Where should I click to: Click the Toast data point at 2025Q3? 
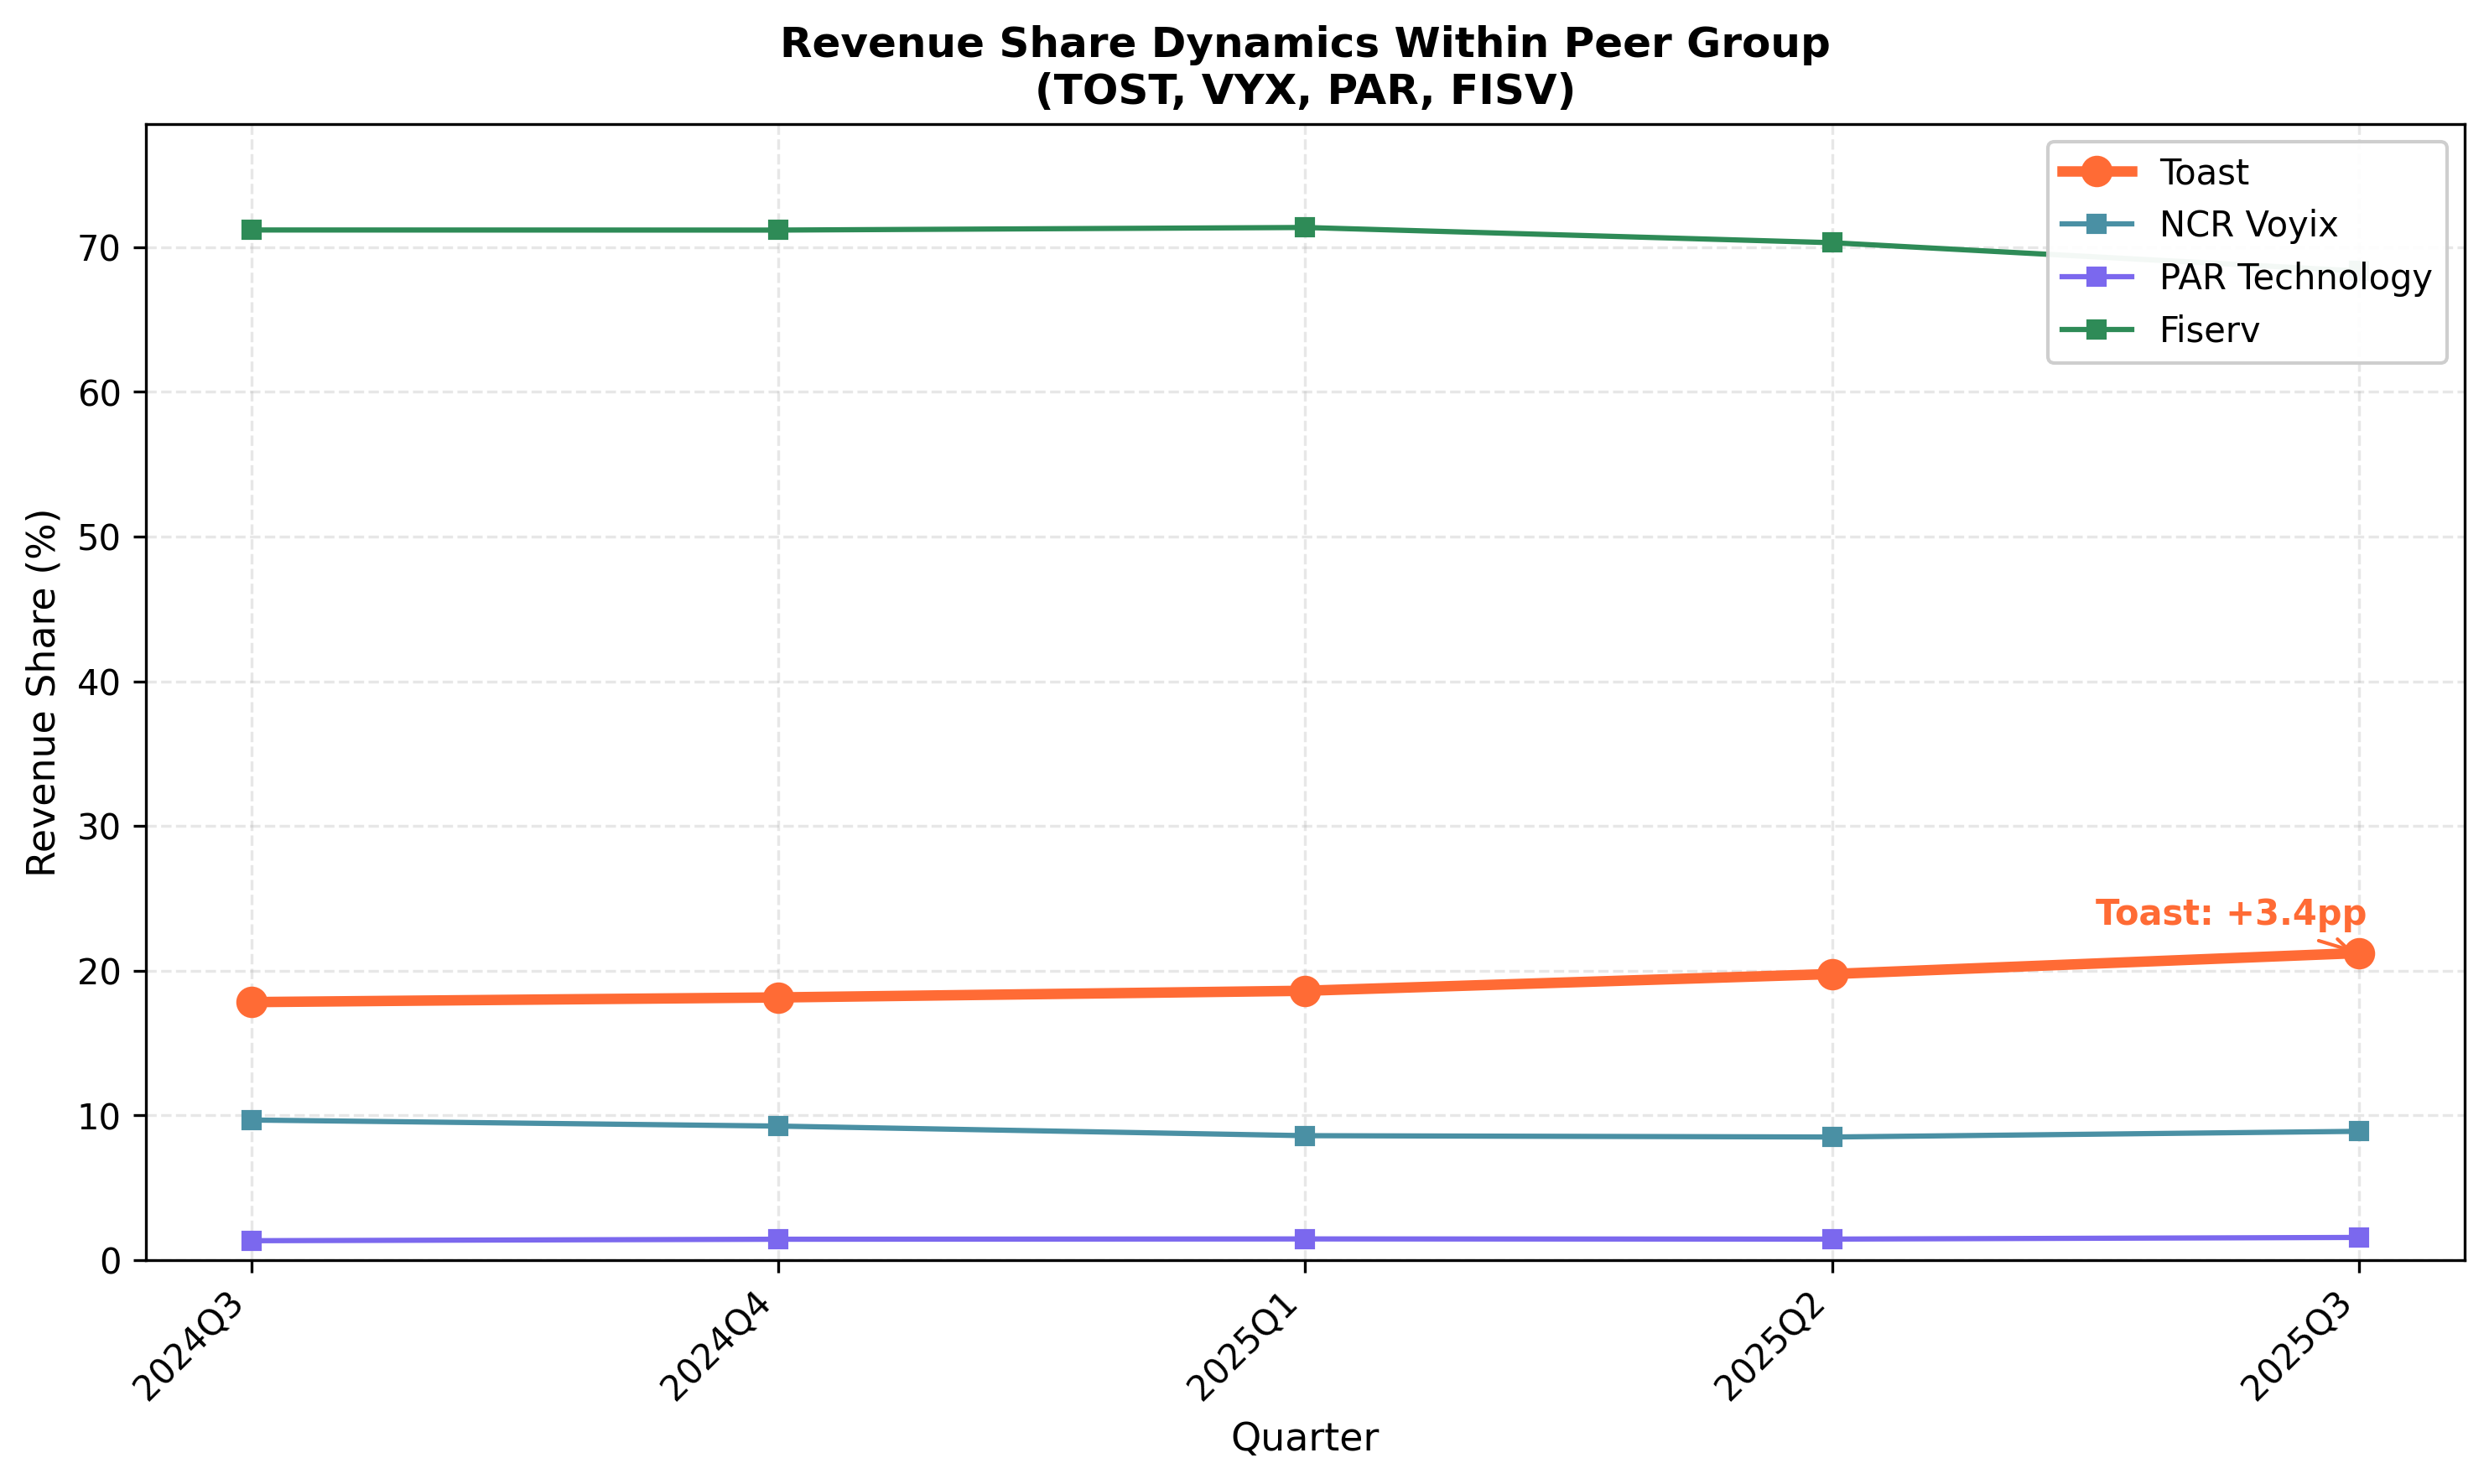click(2359, 953)
